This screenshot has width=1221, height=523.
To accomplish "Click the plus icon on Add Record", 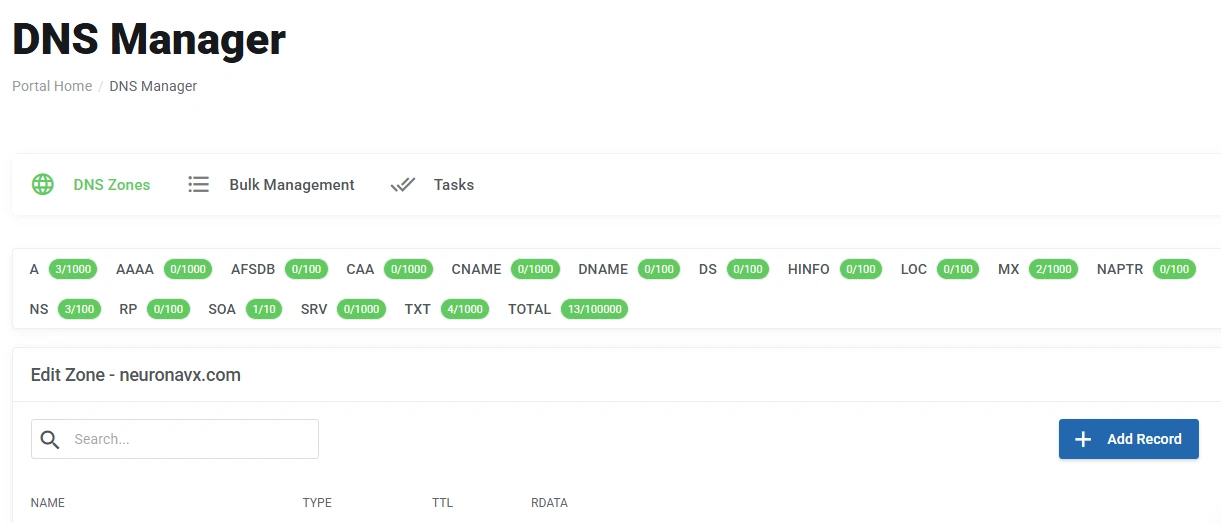I will point(1083,439).
